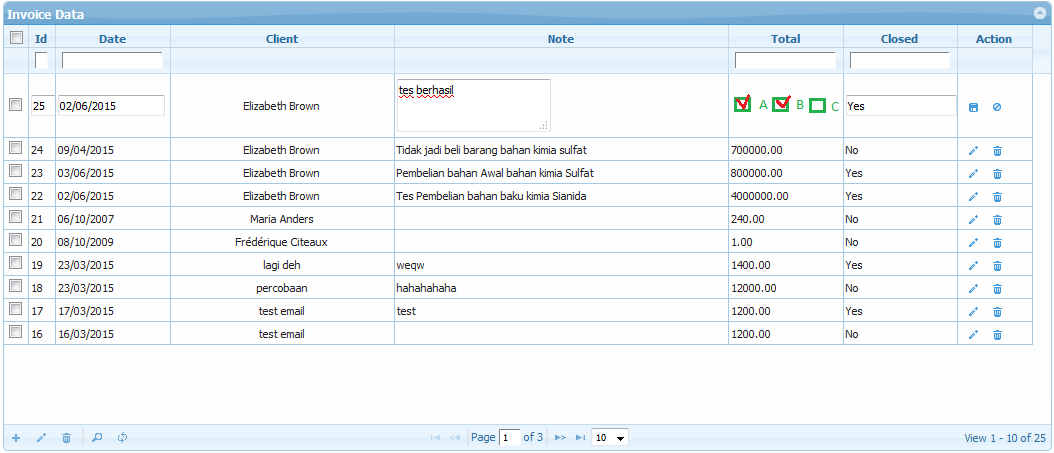
Task: Toggle the select-all header checkbox
Action: coord(16,38)
